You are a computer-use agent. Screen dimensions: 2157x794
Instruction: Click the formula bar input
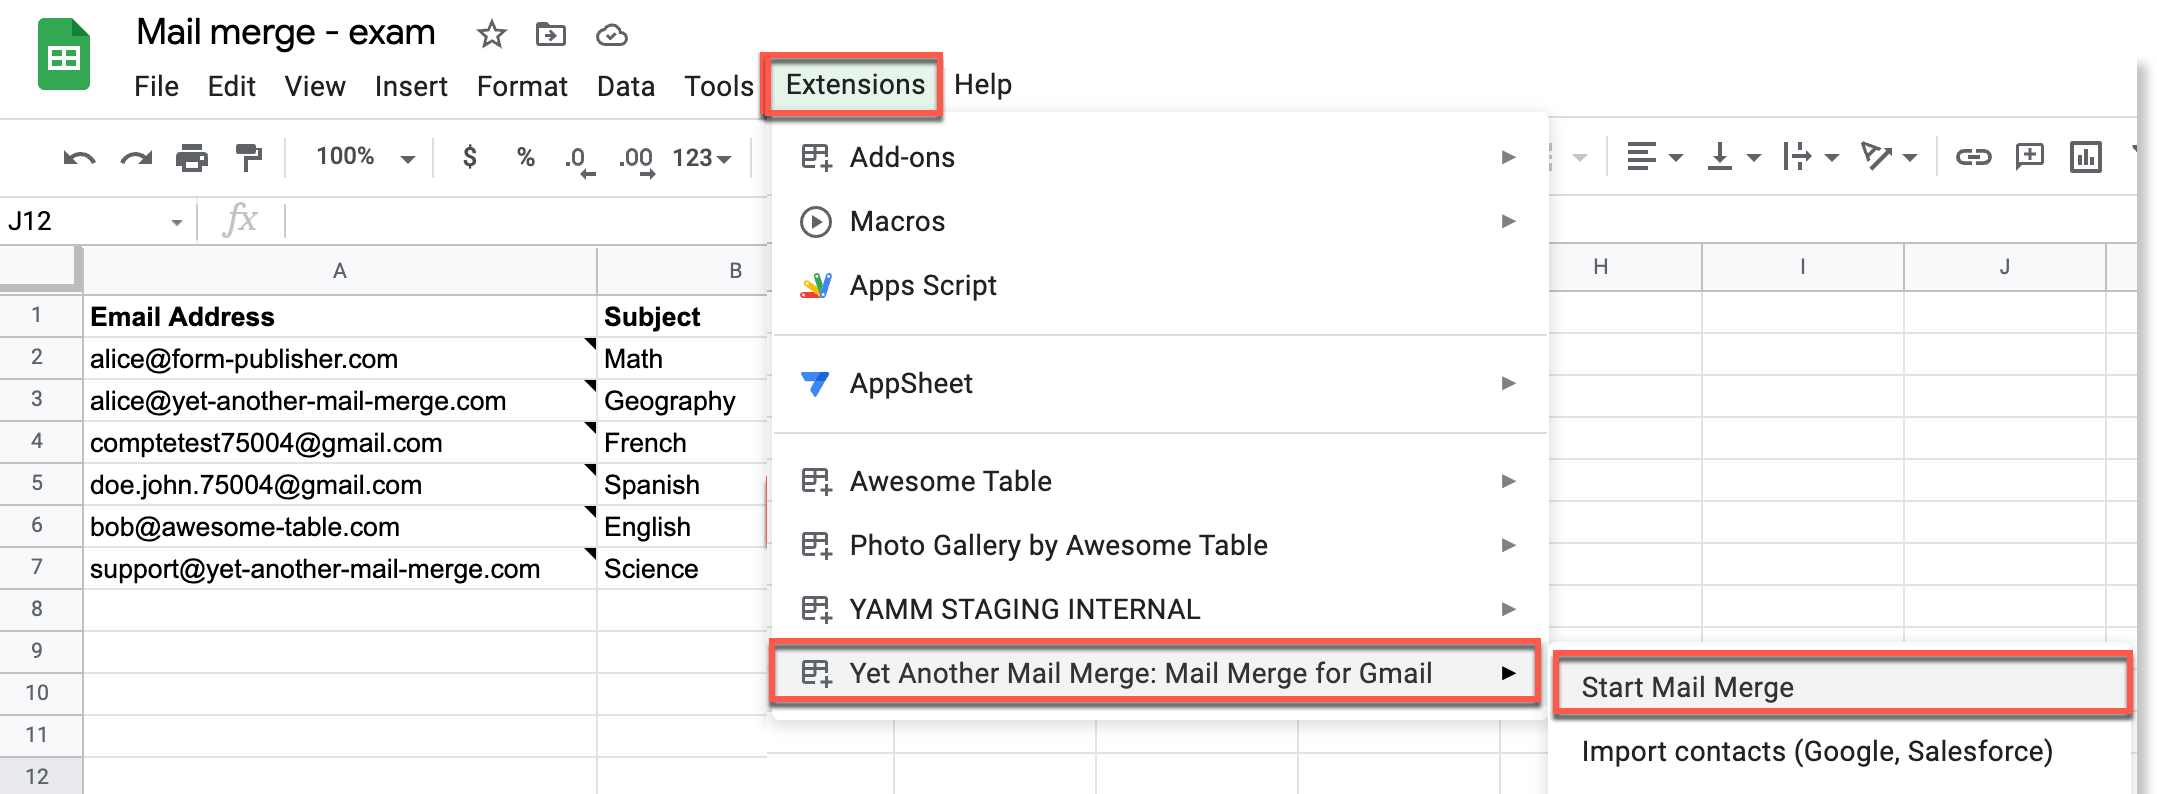tap(528, 221)
